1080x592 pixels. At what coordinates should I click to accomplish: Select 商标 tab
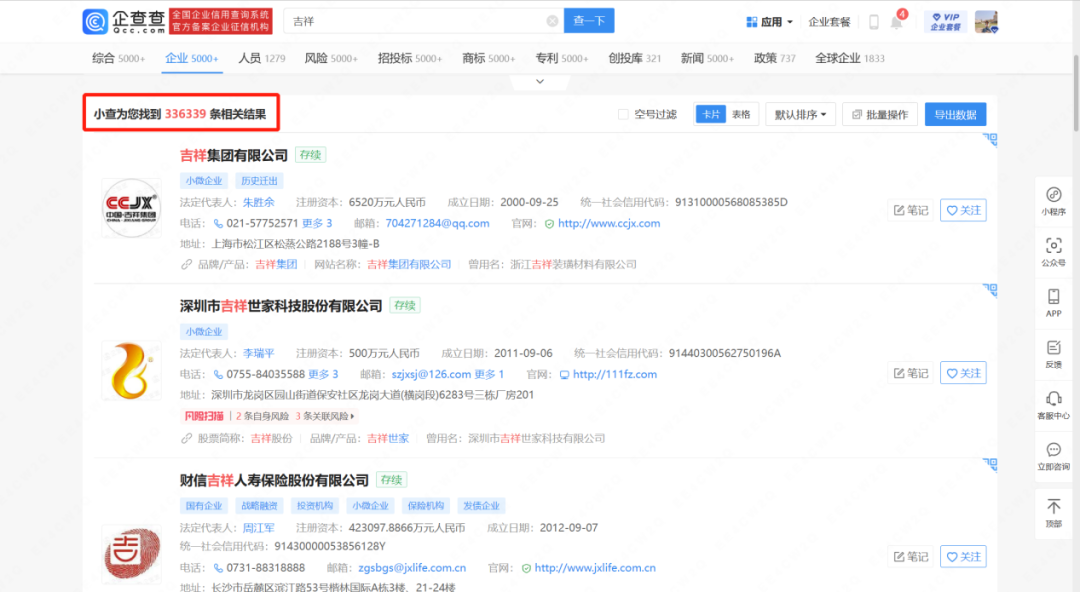(488, 59)
